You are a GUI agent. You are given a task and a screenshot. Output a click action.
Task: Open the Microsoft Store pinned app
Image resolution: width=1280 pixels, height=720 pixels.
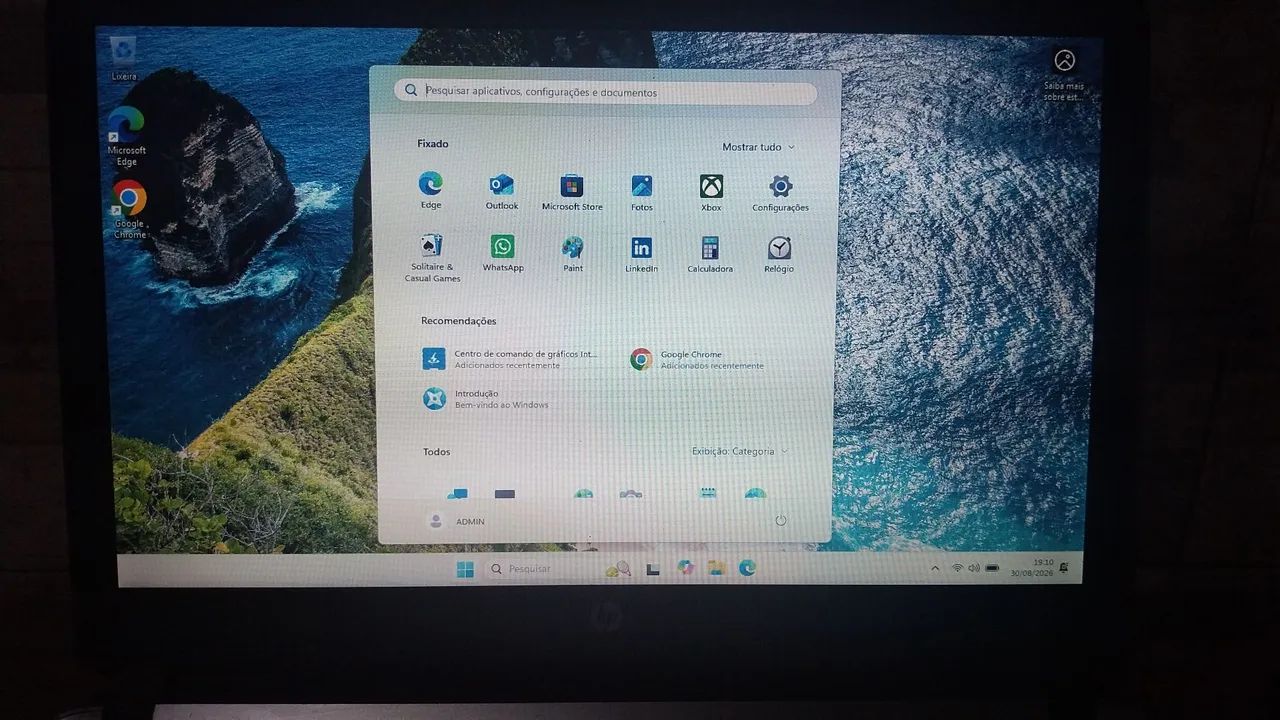(572, 191)
